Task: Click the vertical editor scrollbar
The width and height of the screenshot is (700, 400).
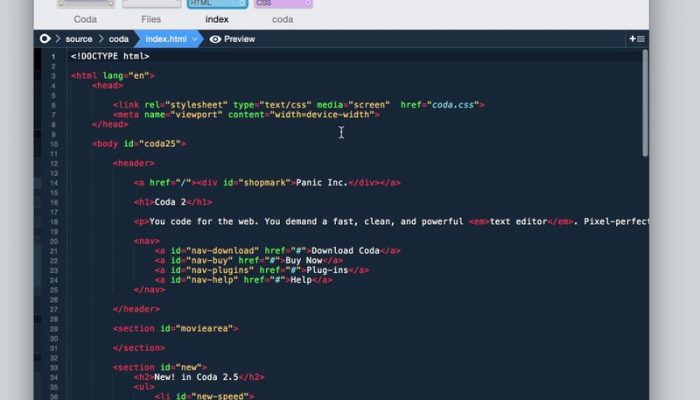Action: coord(645,103)
